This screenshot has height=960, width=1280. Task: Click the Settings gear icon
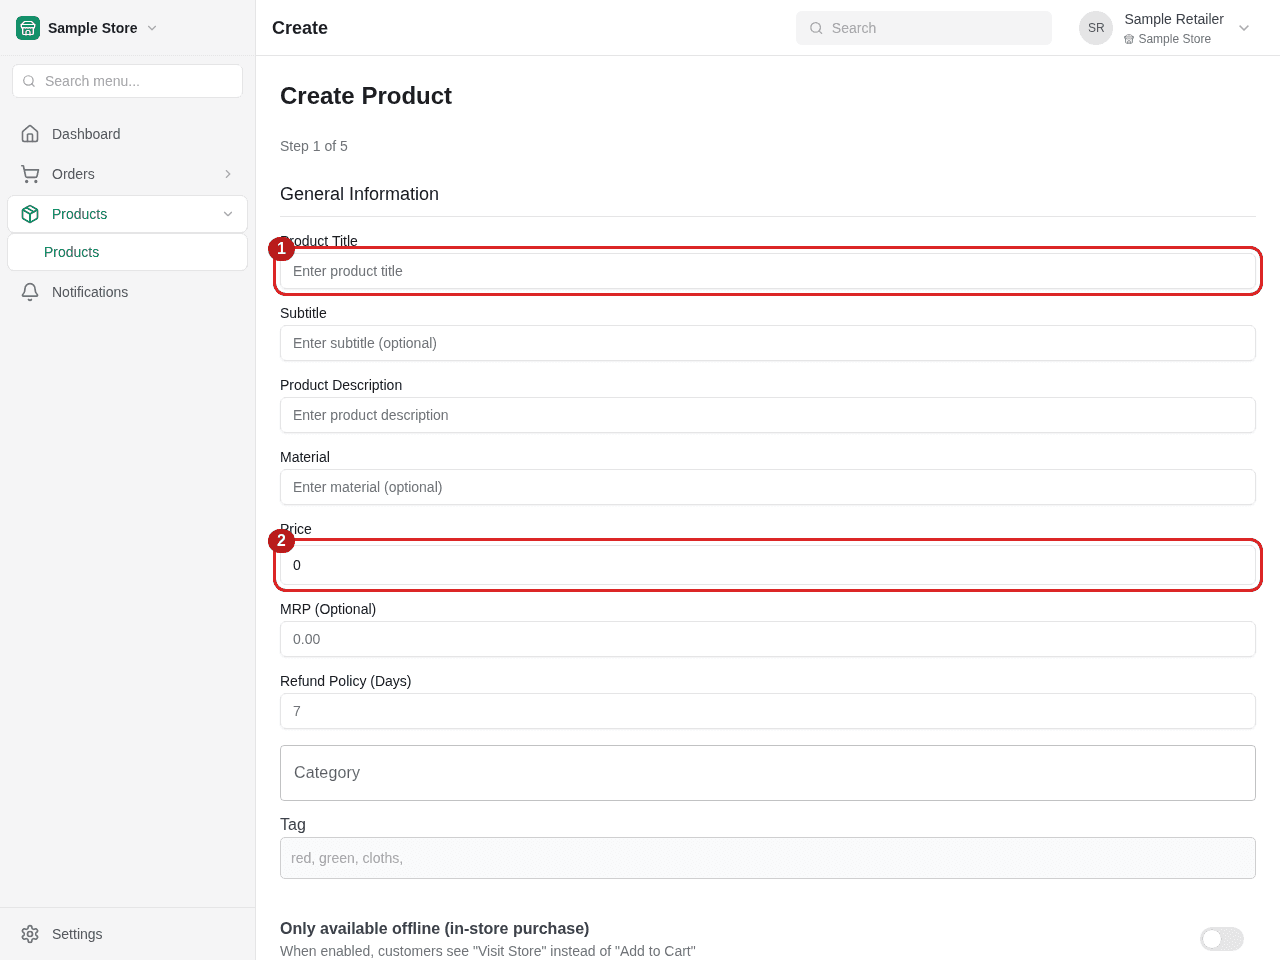click(x=30, y=934)
